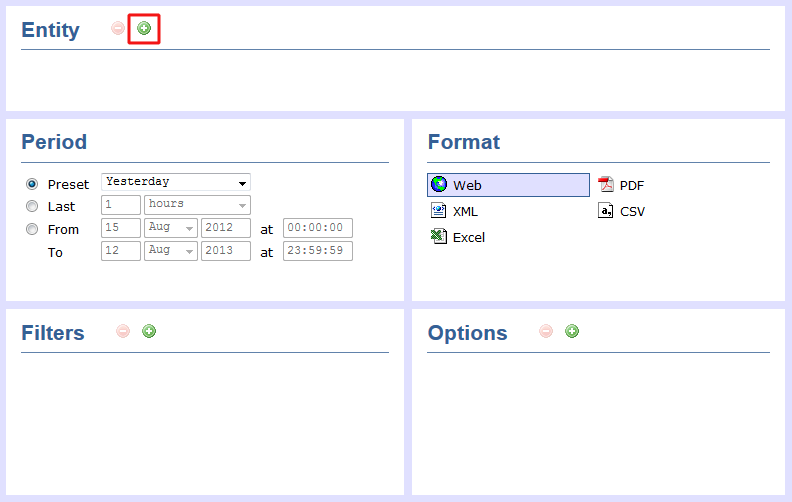
Task: Open the Yesterday preset dropdown
Action: [176, 183]
